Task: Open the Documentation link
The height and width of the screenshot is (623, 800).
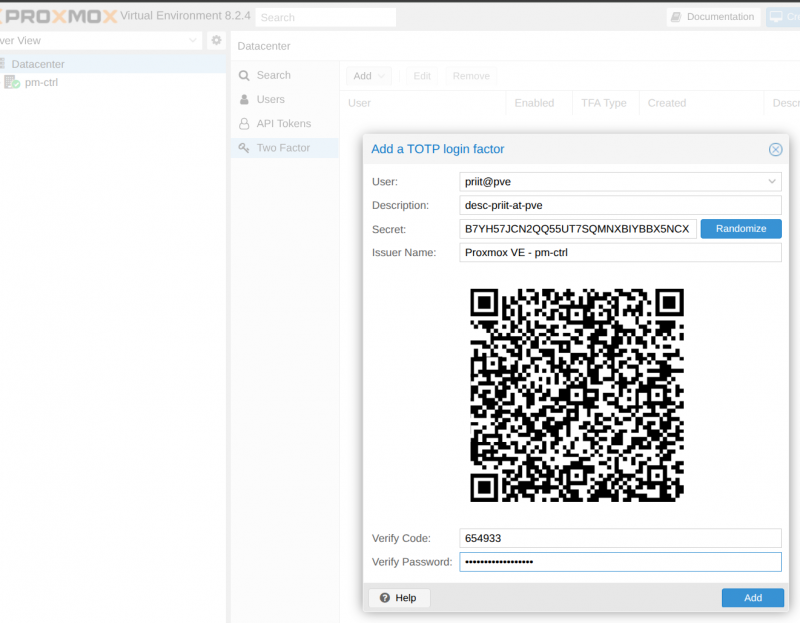Action: (713, 17)
